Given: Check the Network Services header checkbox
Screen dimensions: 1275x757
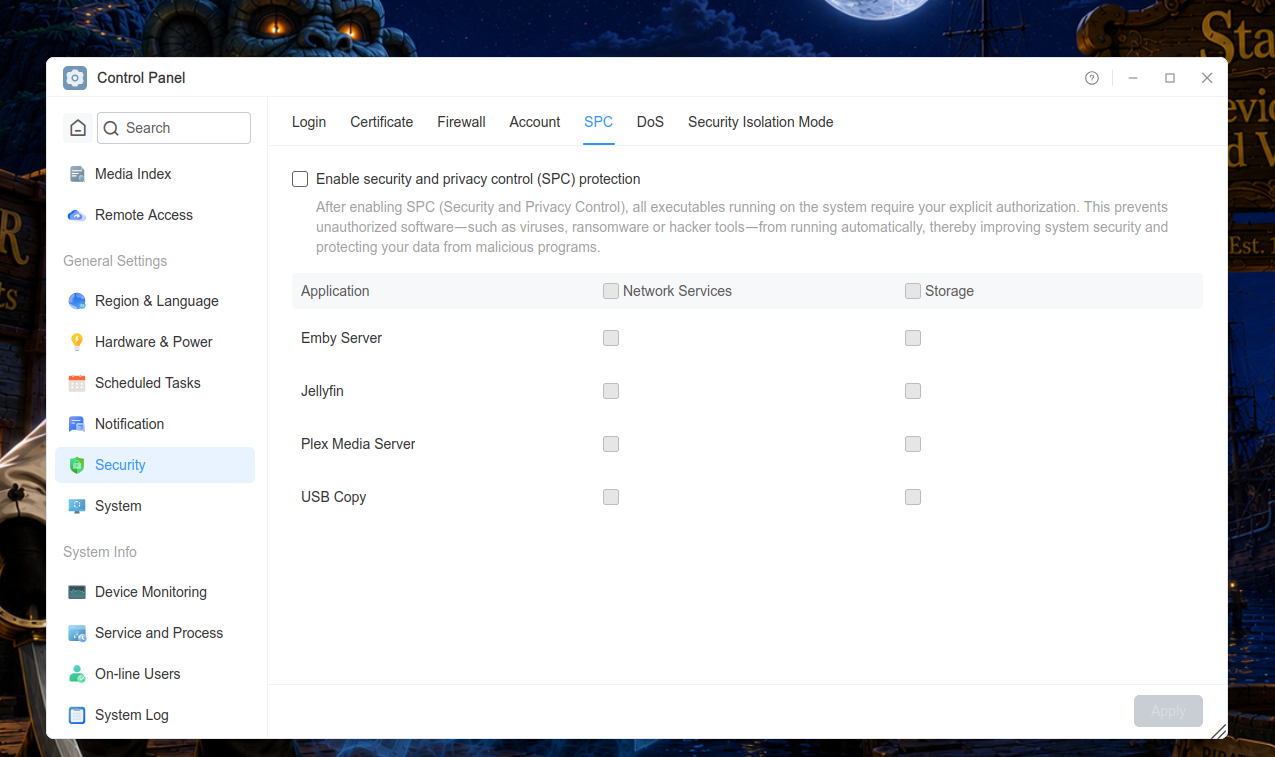Looking at the screenshot, I should click(x=611, y=291).
